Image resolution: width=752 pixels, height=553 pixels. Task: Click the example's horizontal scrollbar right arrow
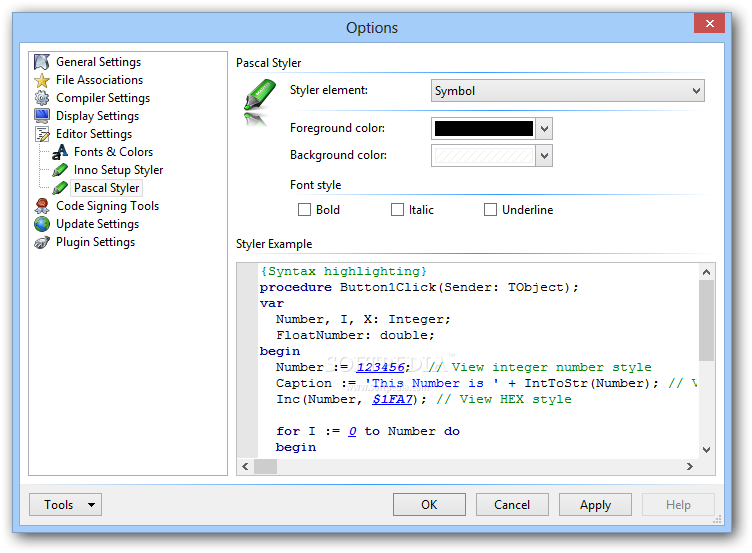click(690, 466)
